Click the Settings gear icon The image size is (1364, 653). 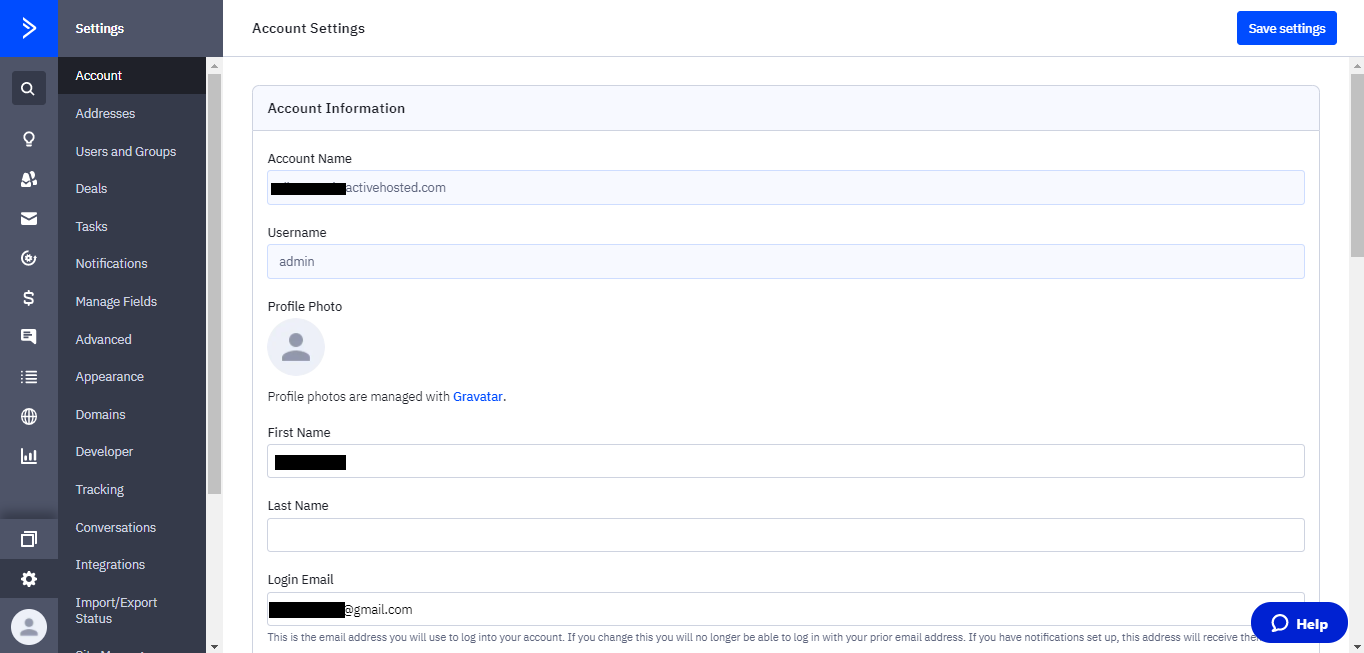(29, 579)
